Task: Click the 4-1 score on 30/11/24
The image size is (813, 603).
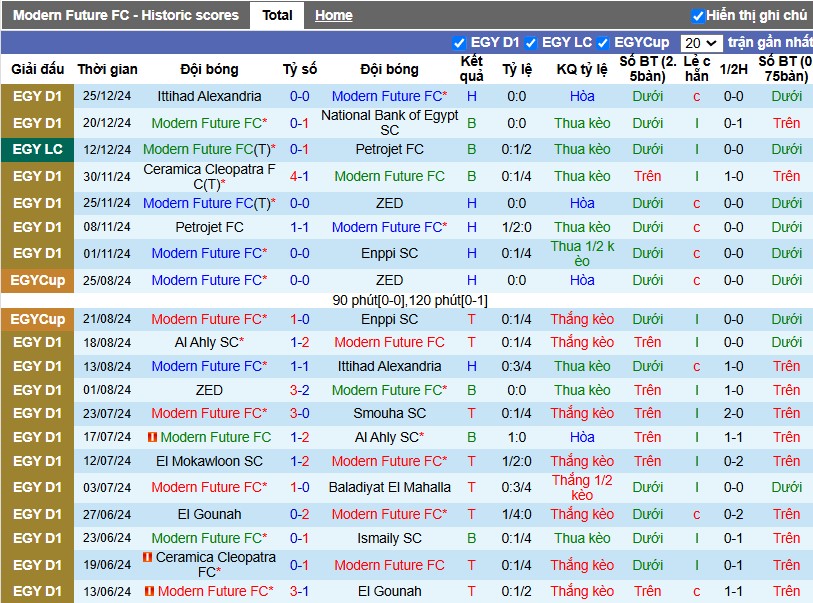Action: tap(299, 176)
